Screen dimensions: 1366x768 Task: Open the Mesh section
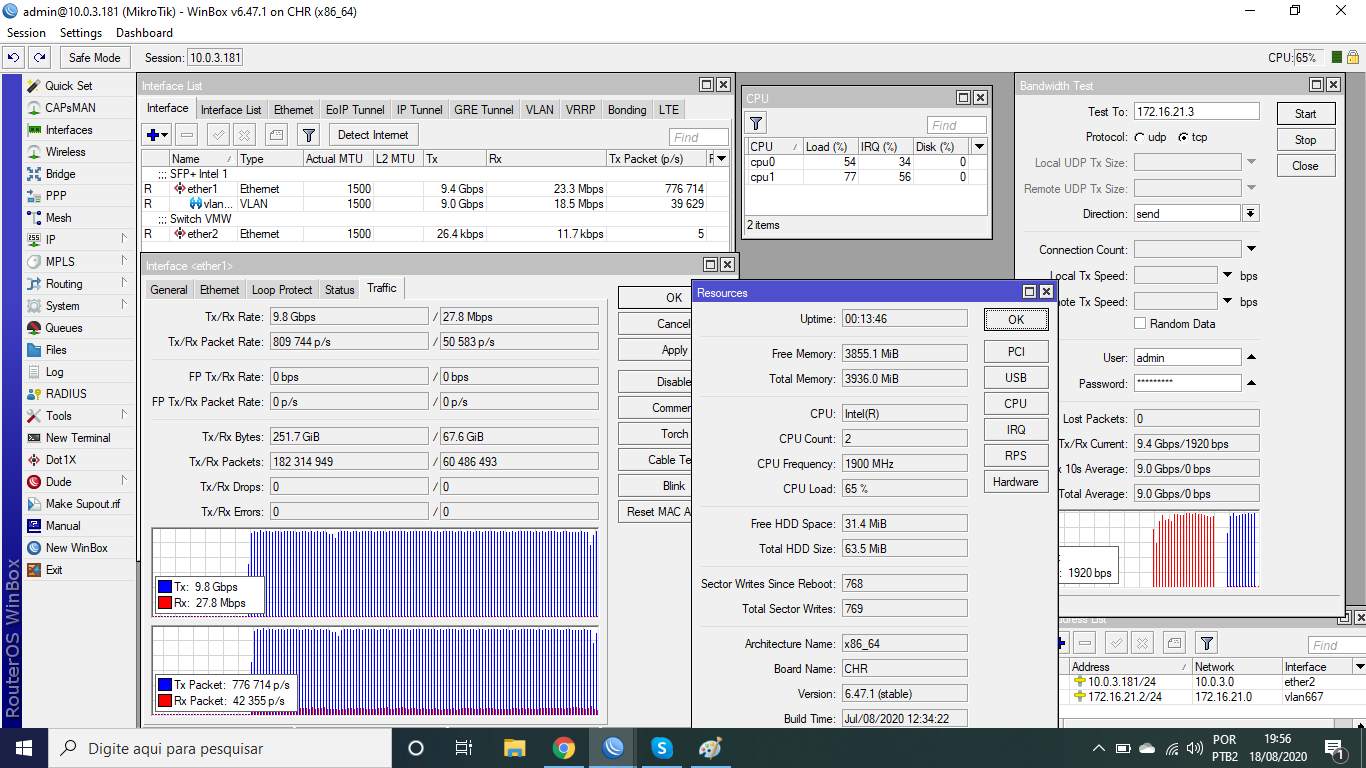(x=58, y=218)
